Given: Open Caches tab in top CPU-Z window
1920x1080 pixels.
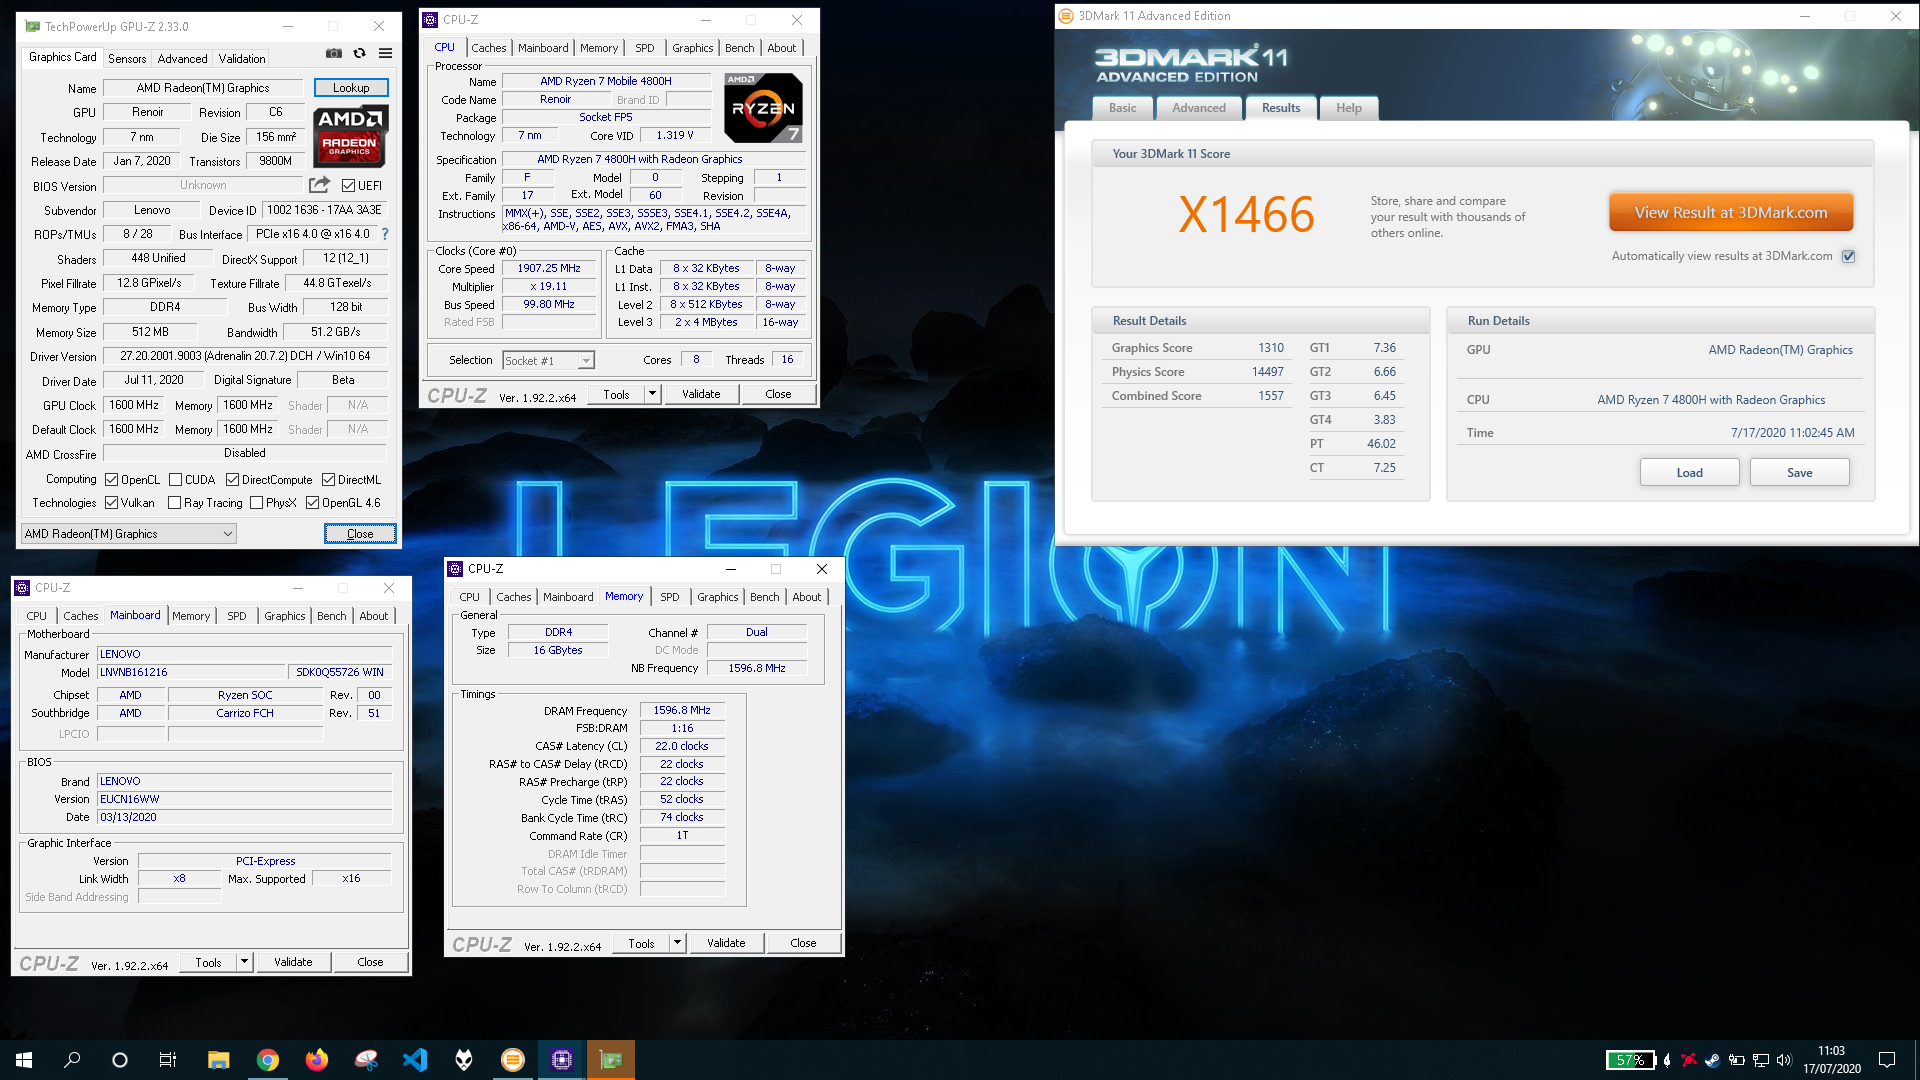Looking at the screenshot, I should point(489,48).
